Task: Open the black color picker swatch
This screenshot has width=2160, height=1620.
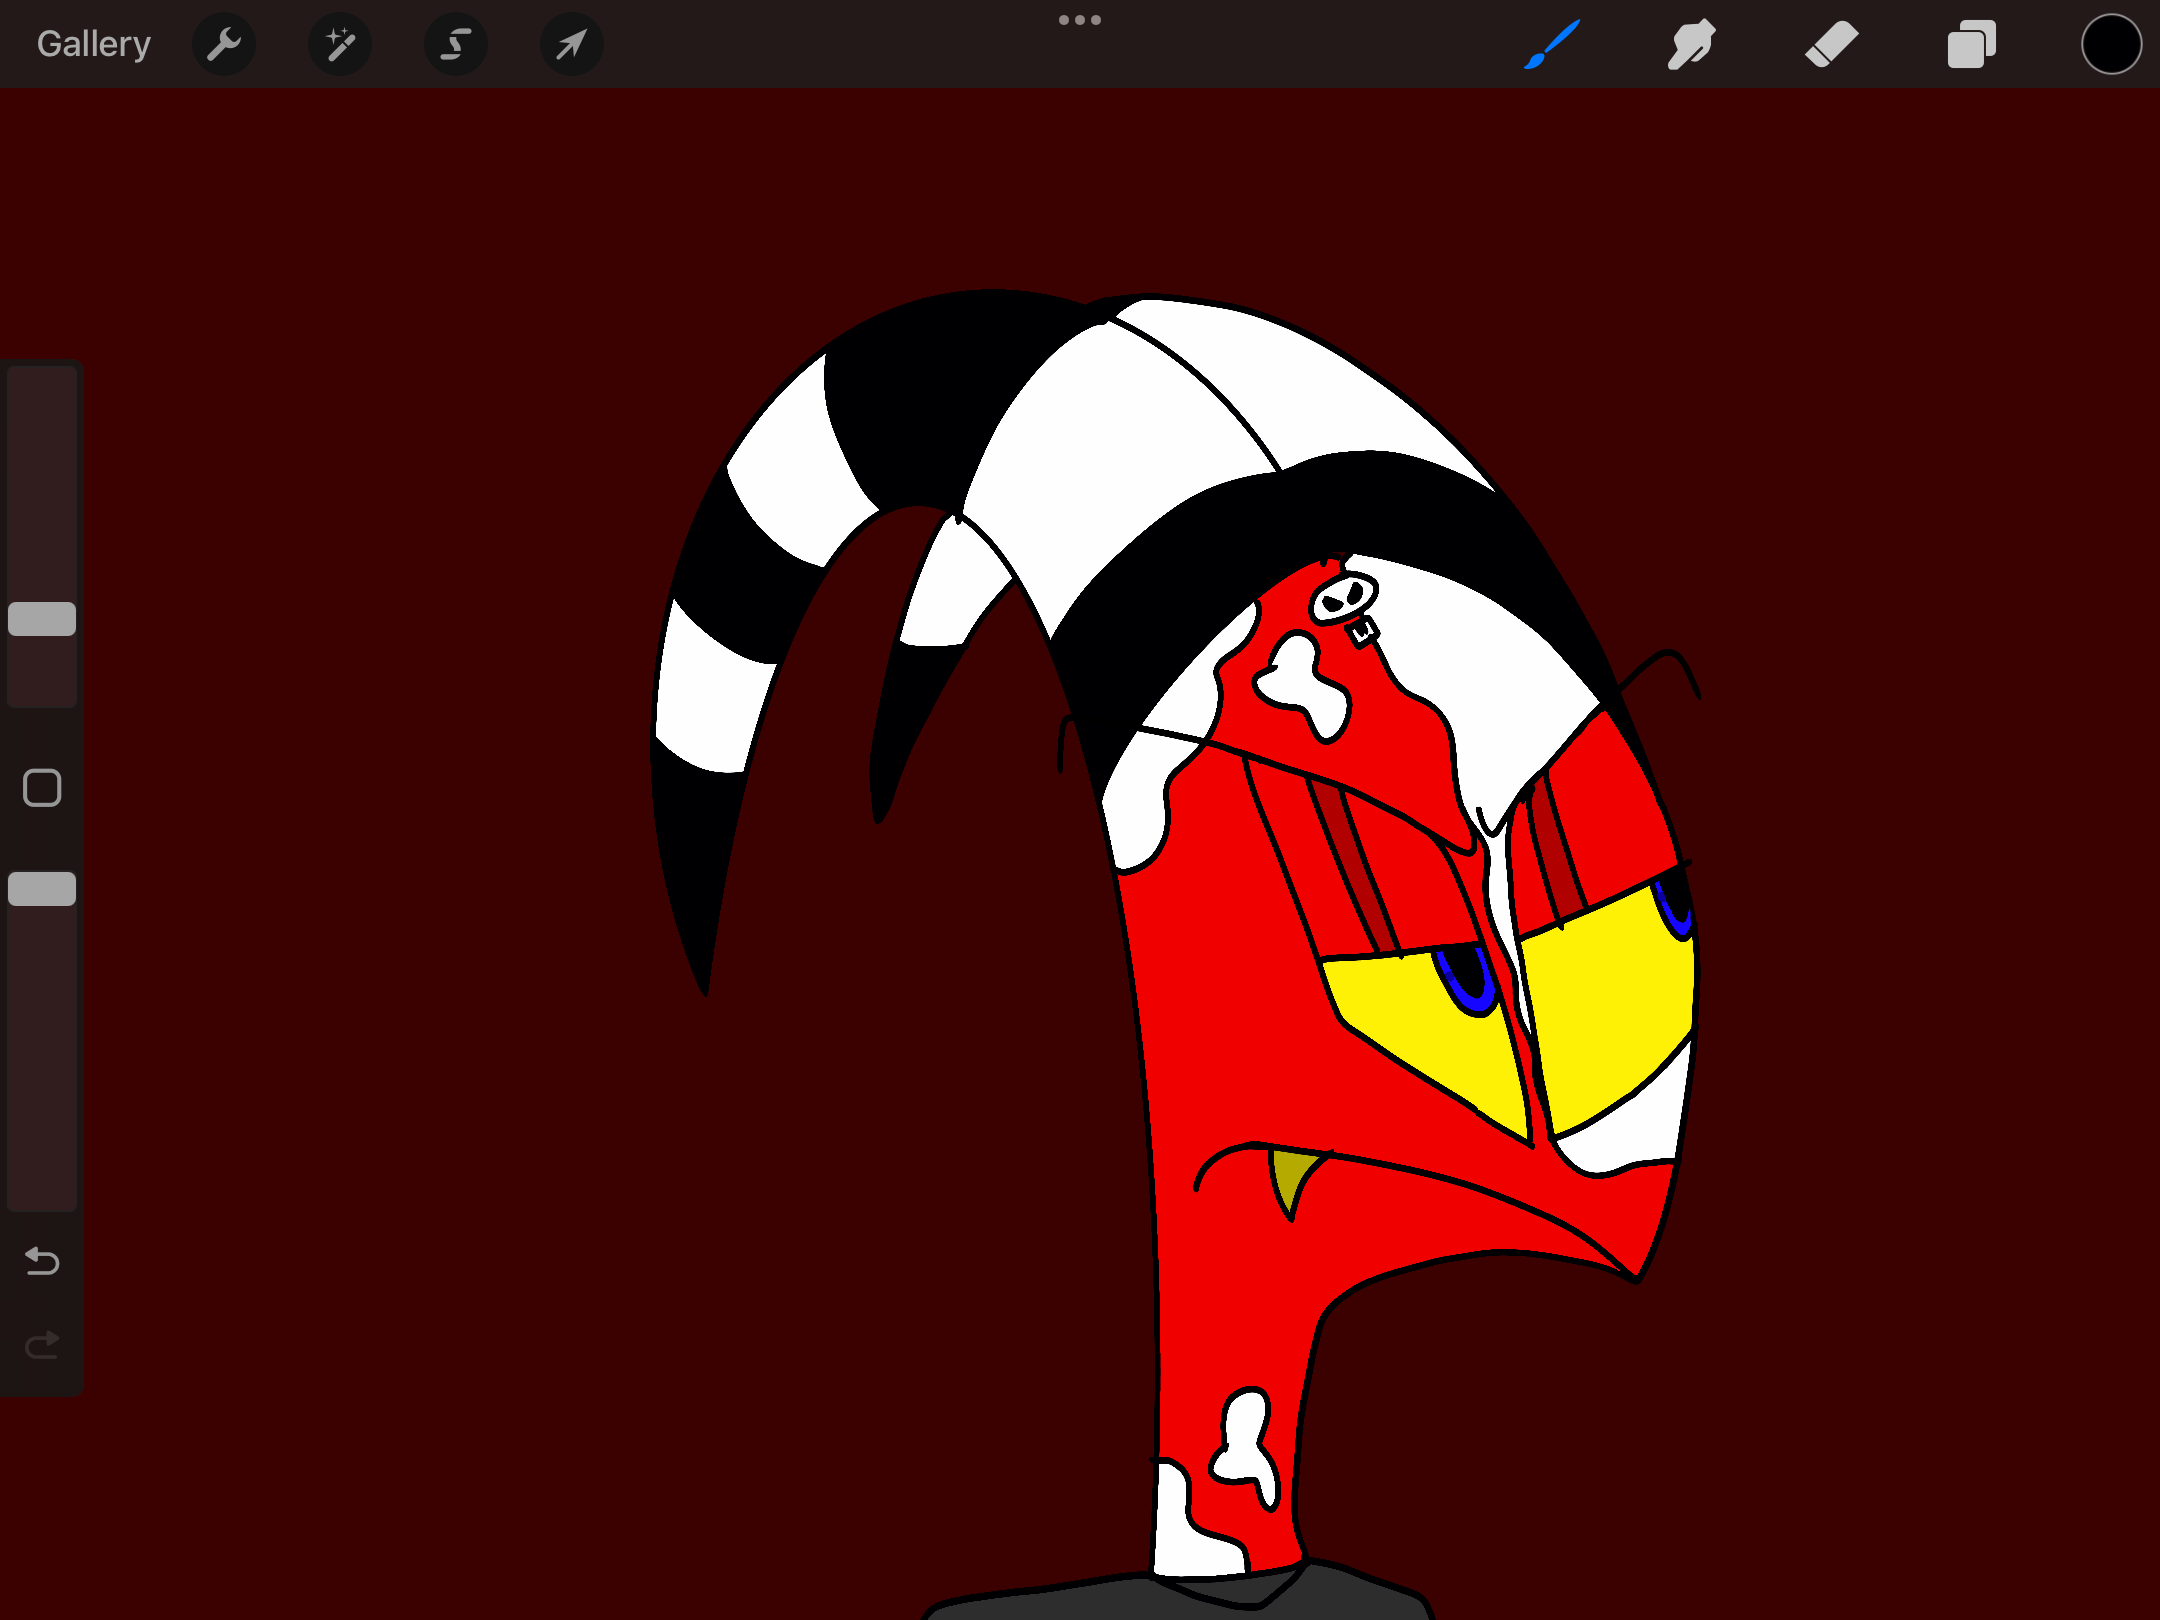Action: coord(2111,44)
